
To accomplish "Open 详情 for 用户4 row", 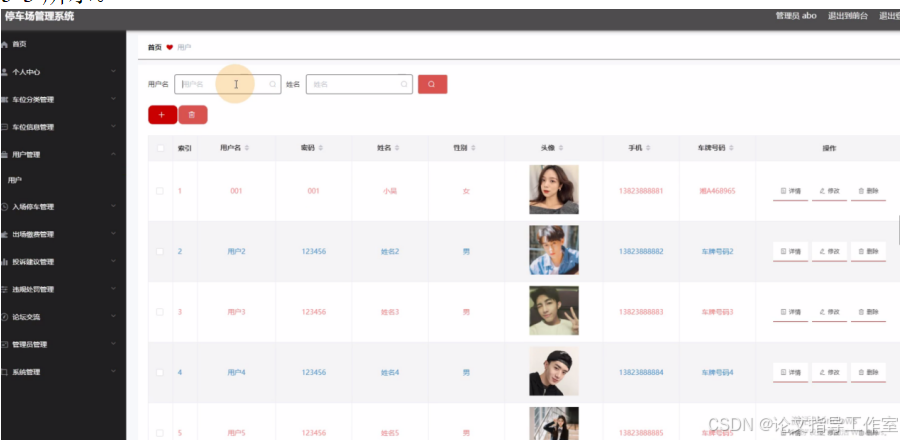I will coord(790,372).
